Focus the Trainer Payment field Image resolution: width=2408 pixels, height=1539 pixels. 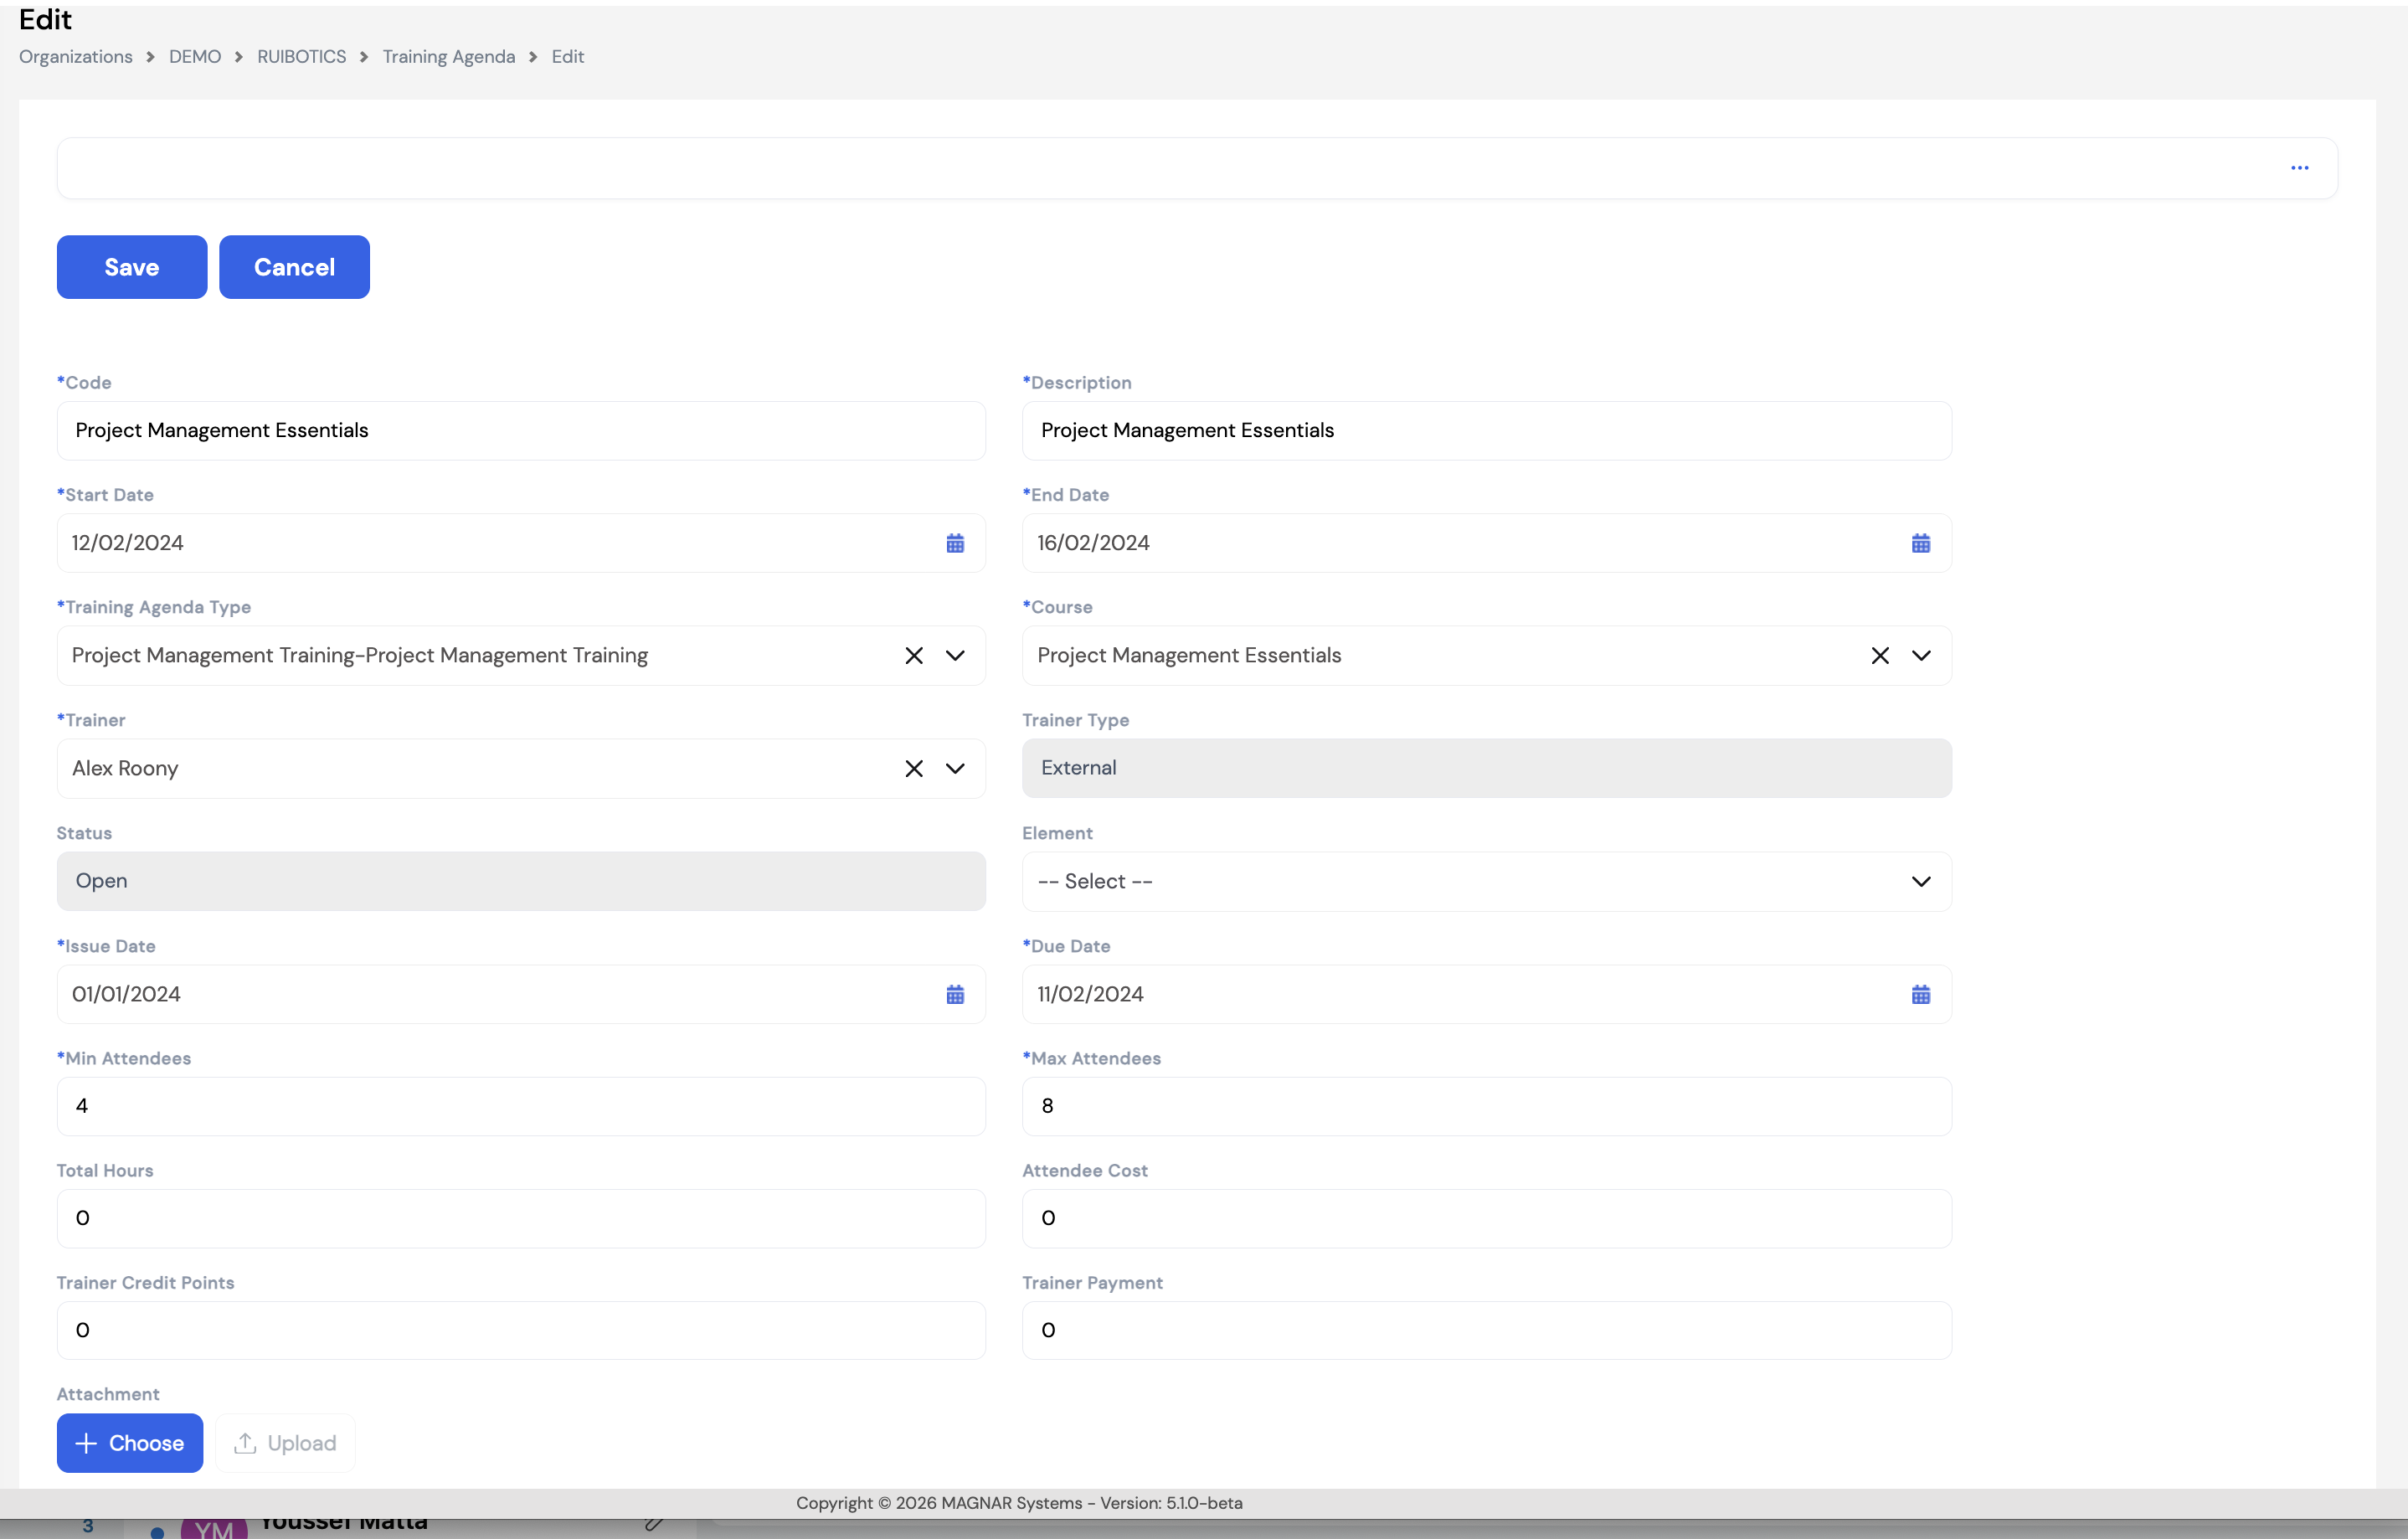pyautogui.click(x=1486, y=1330)
